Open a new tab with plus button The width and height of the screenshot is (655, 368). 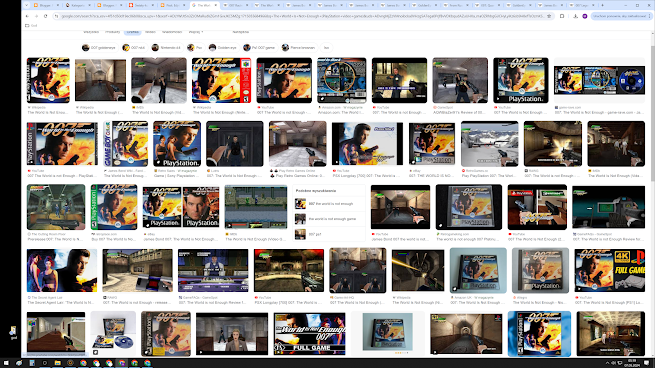click(602, 5)
